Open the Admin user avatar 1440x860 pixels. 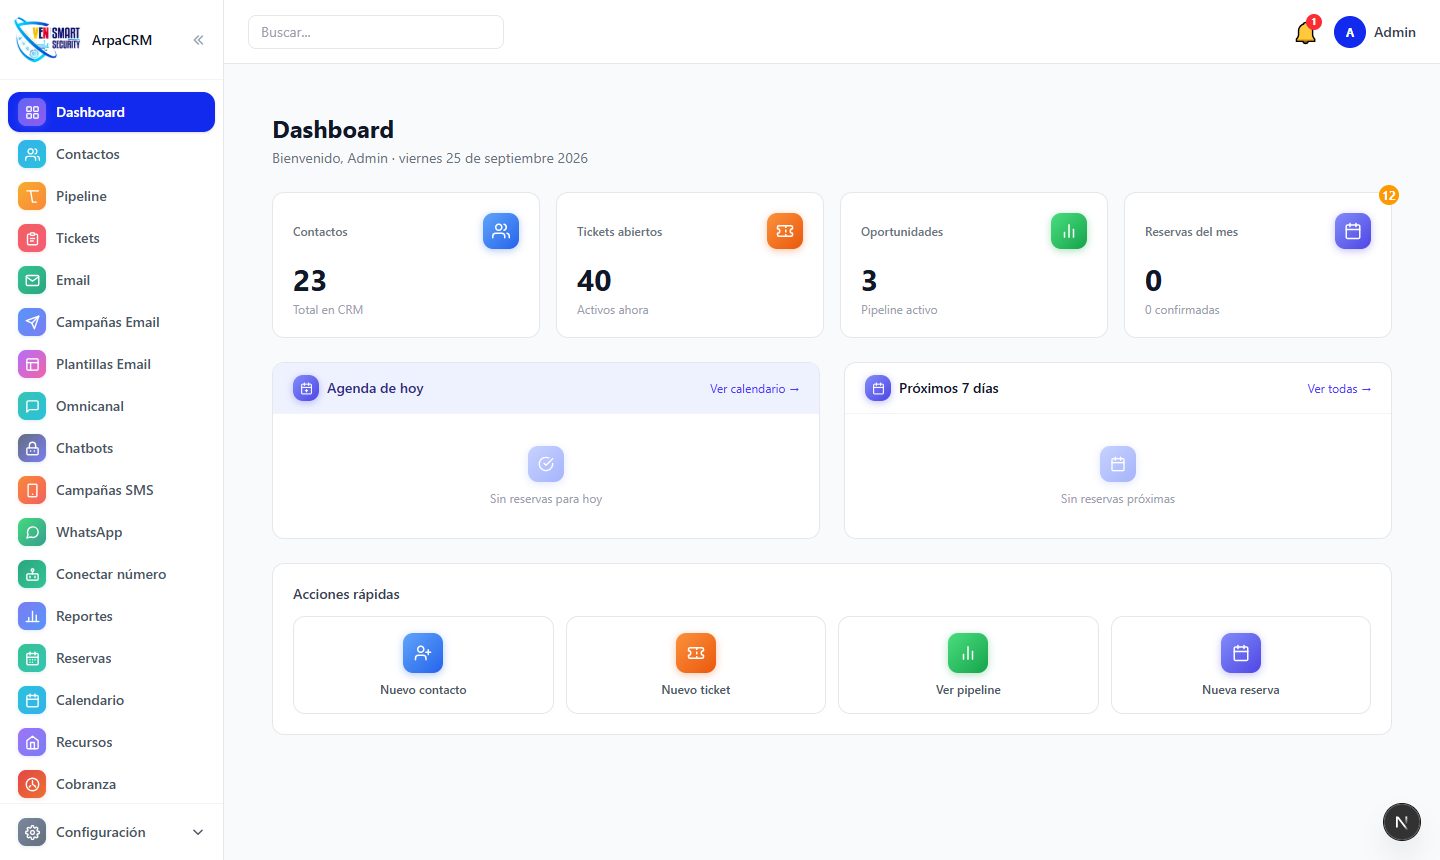coord(1350,32)
